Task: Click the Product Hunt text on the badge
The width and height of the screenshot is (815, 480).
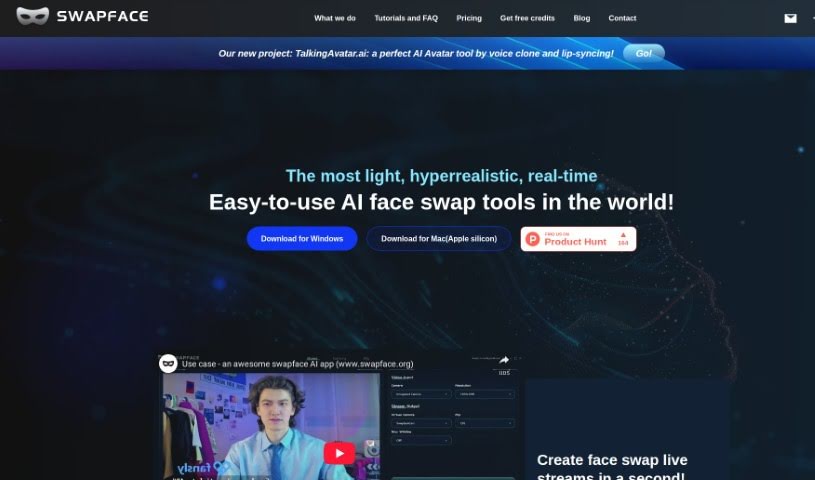Action: point(575,242)
